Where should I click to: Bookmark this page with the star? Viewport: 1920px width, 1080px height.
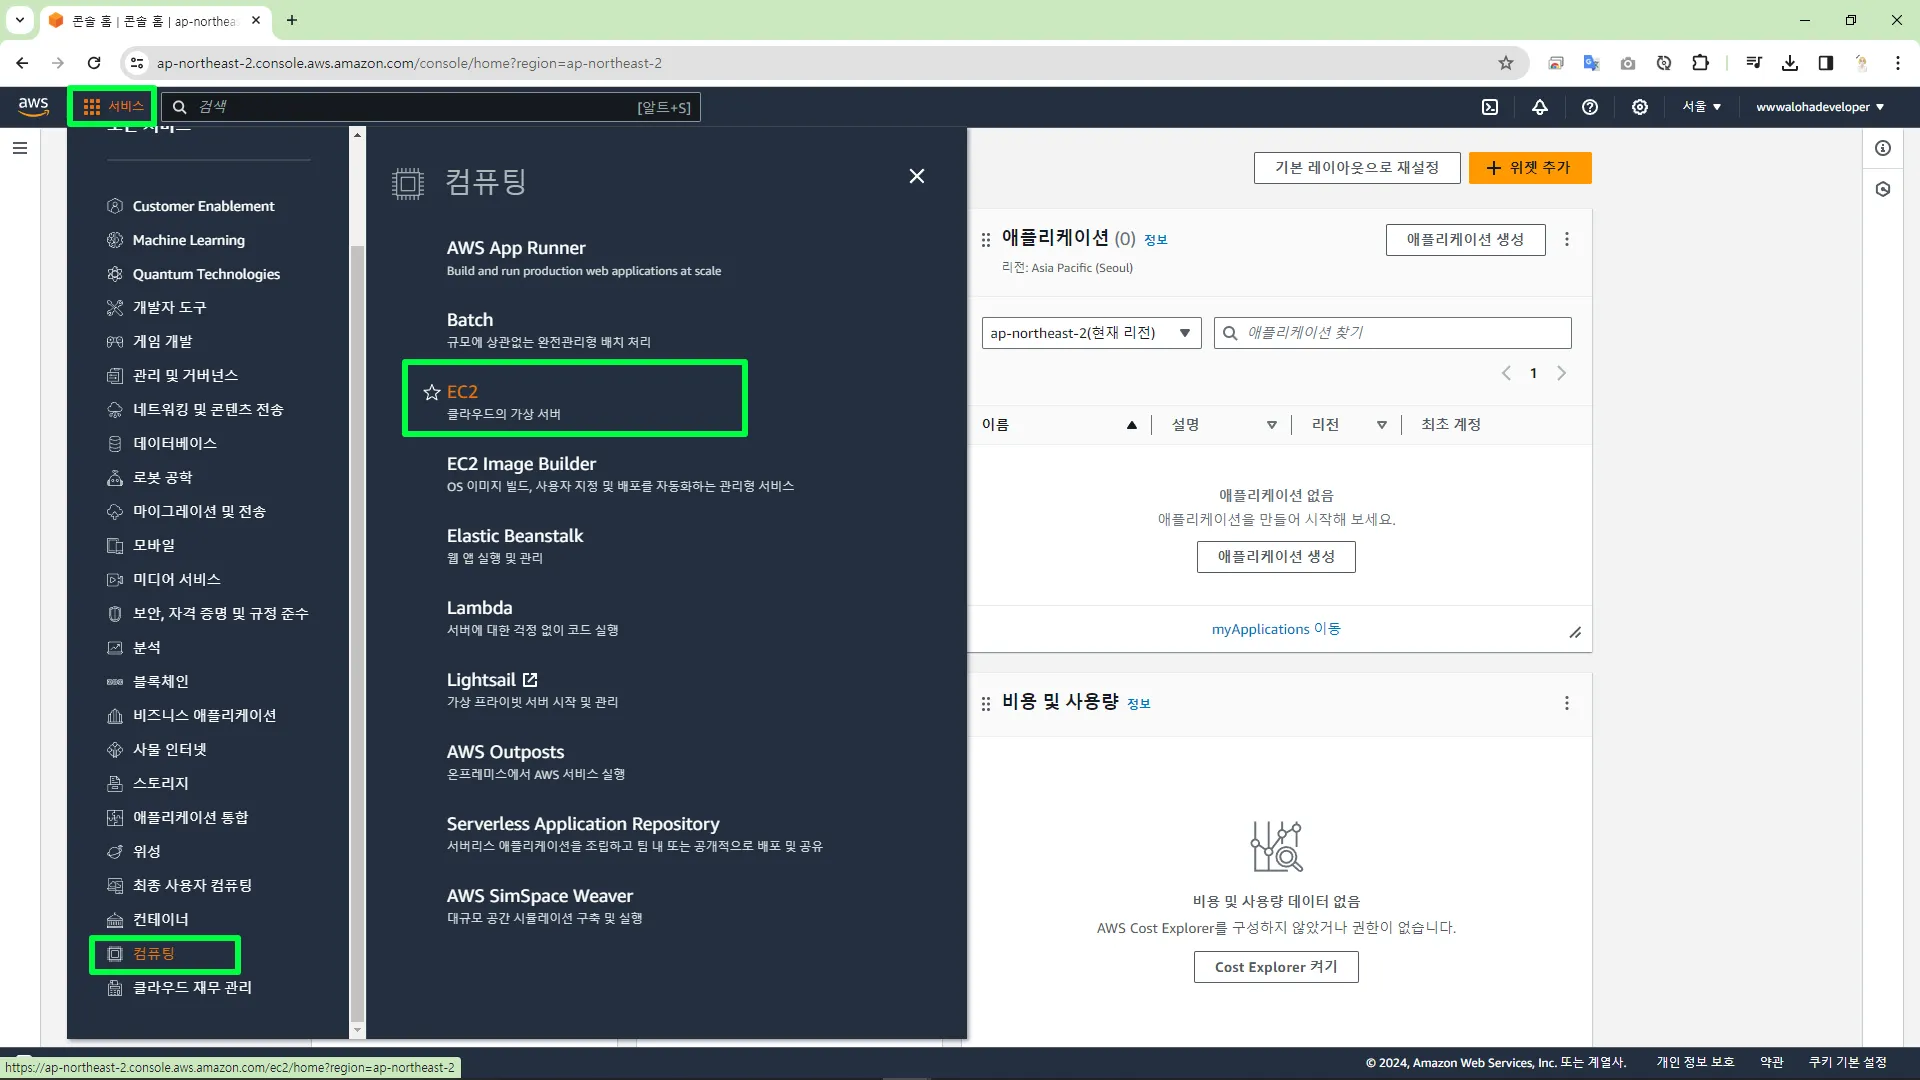(x=1506, y=63)
